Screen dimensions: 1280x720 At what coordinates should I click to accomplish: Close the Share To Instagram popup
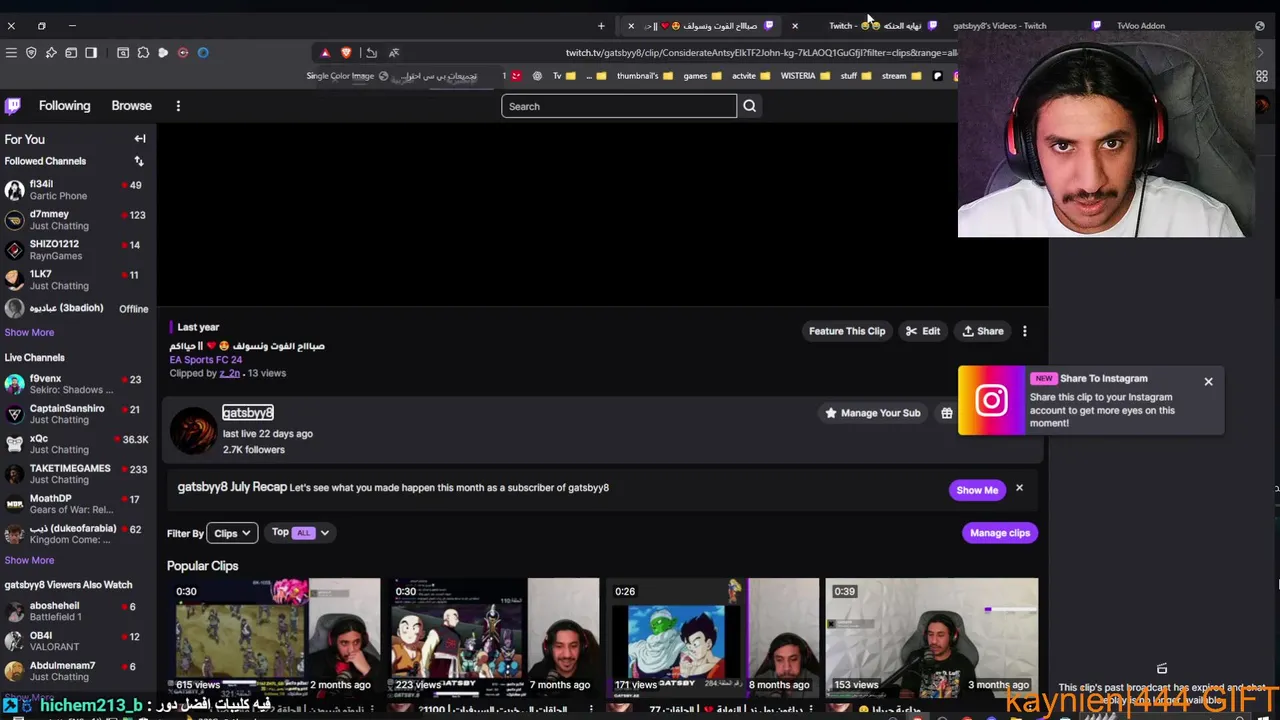pos(1208,381)
